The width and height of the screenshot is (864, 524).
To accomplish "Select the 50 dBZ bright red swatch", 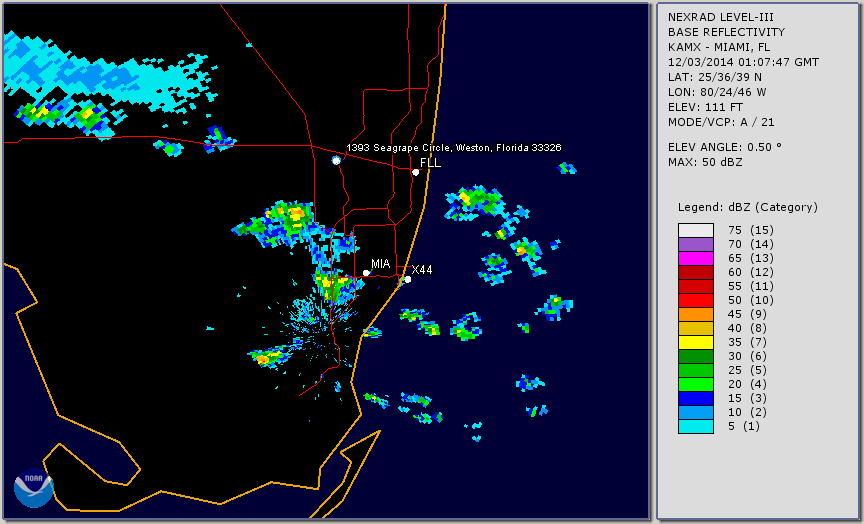I will pyautogui.click(x=696, y=300).
